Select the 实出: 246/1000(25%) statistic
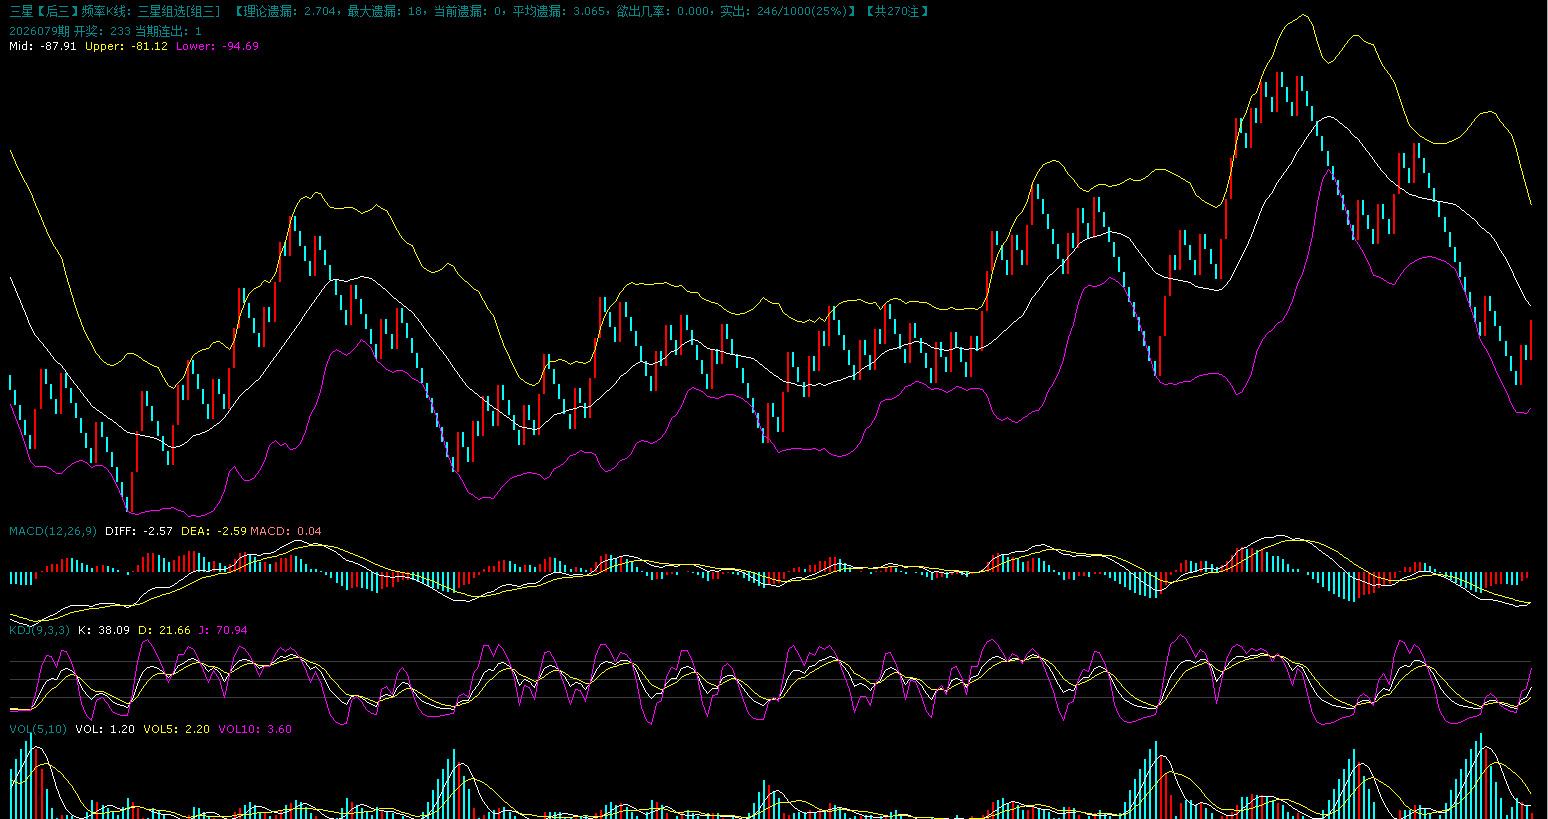 point(783,11)
